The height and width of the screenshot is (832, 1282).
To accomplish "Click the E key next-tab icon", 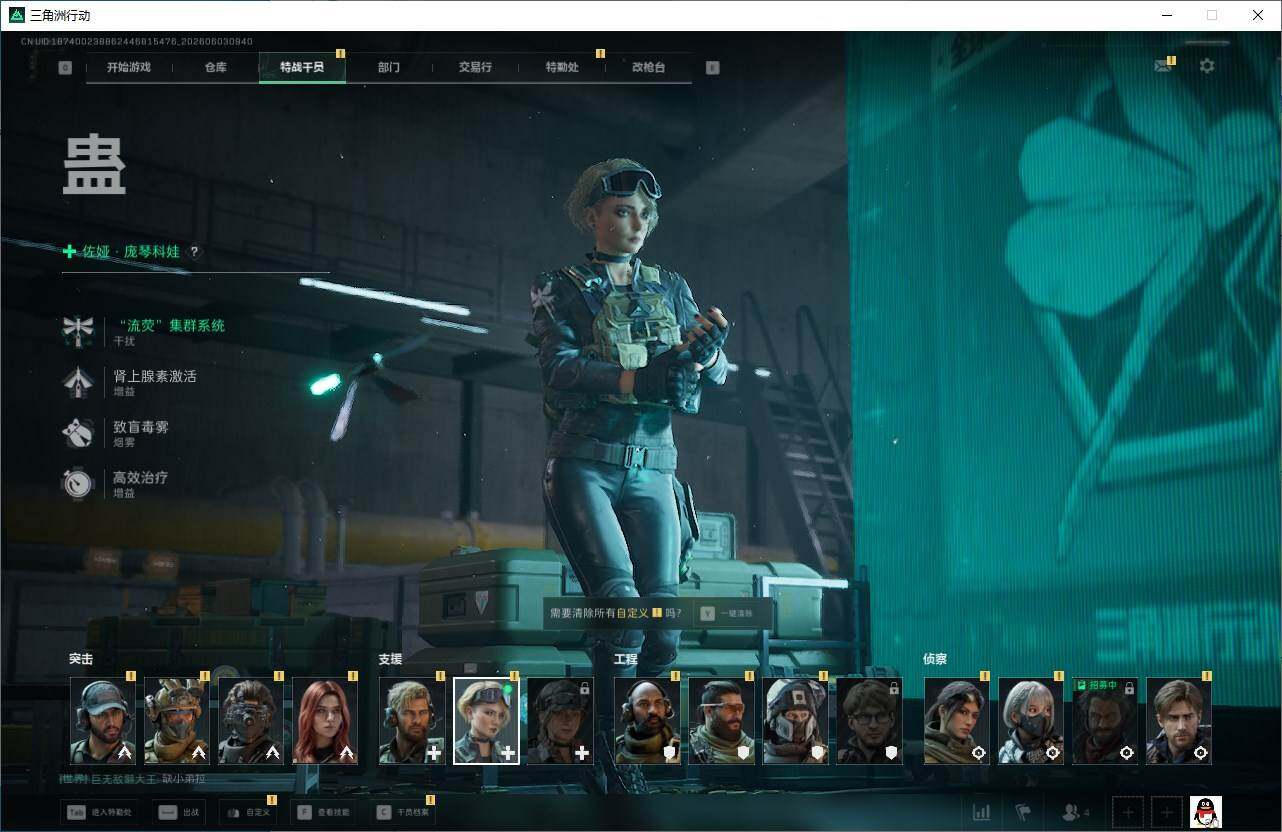I will (x=712, y=68).
